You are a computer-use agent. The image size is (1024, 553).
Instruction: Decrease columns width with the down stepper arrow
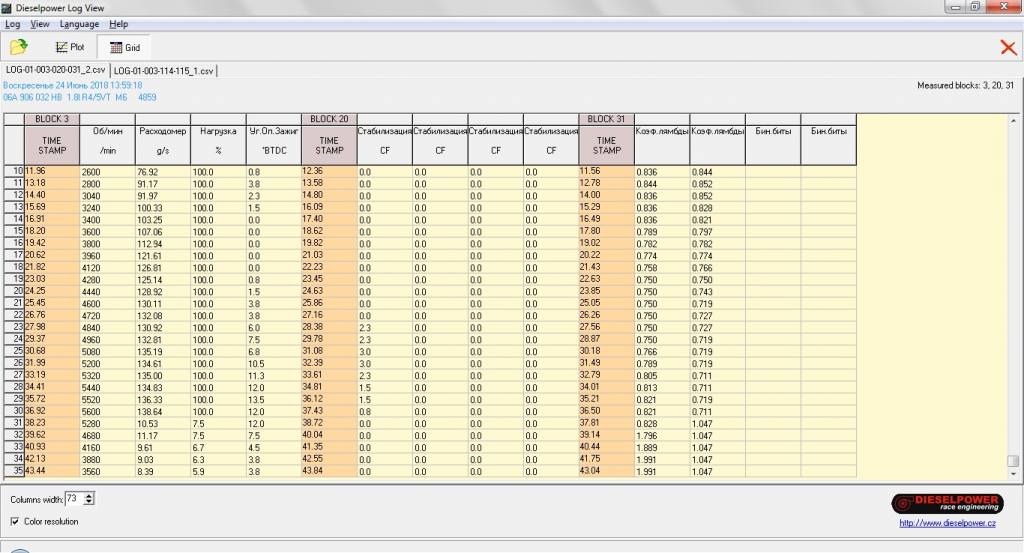[90, 502]
